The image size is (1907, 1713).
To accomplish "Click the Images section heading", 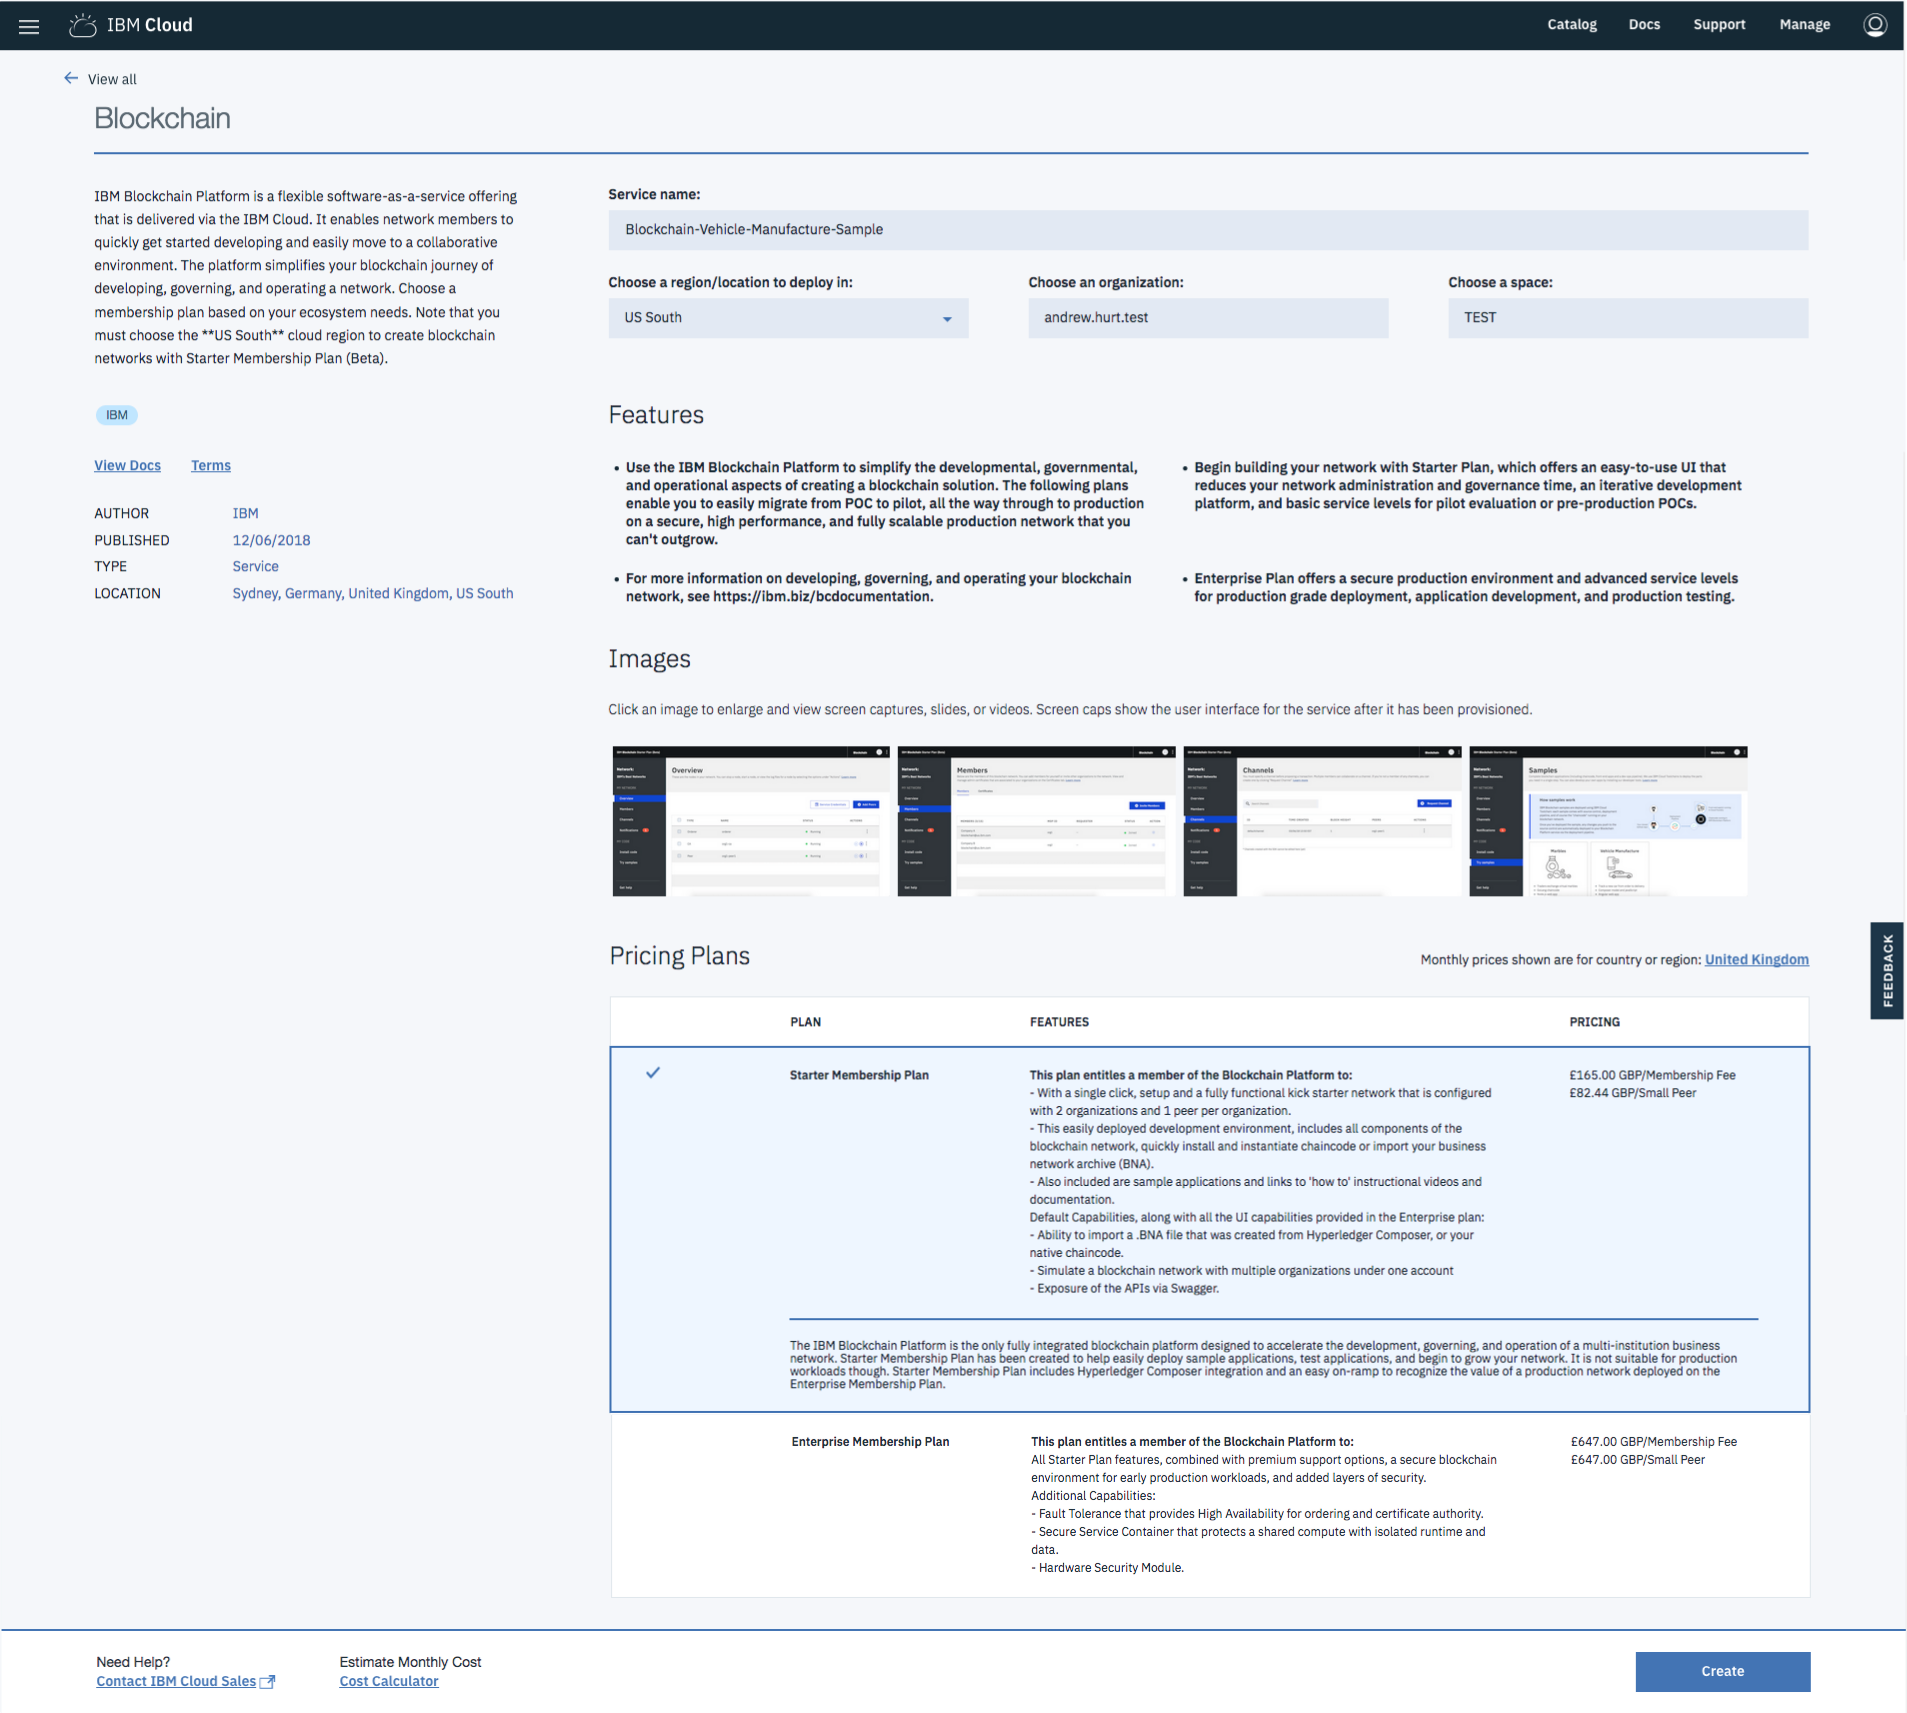I will coord(649,659).
